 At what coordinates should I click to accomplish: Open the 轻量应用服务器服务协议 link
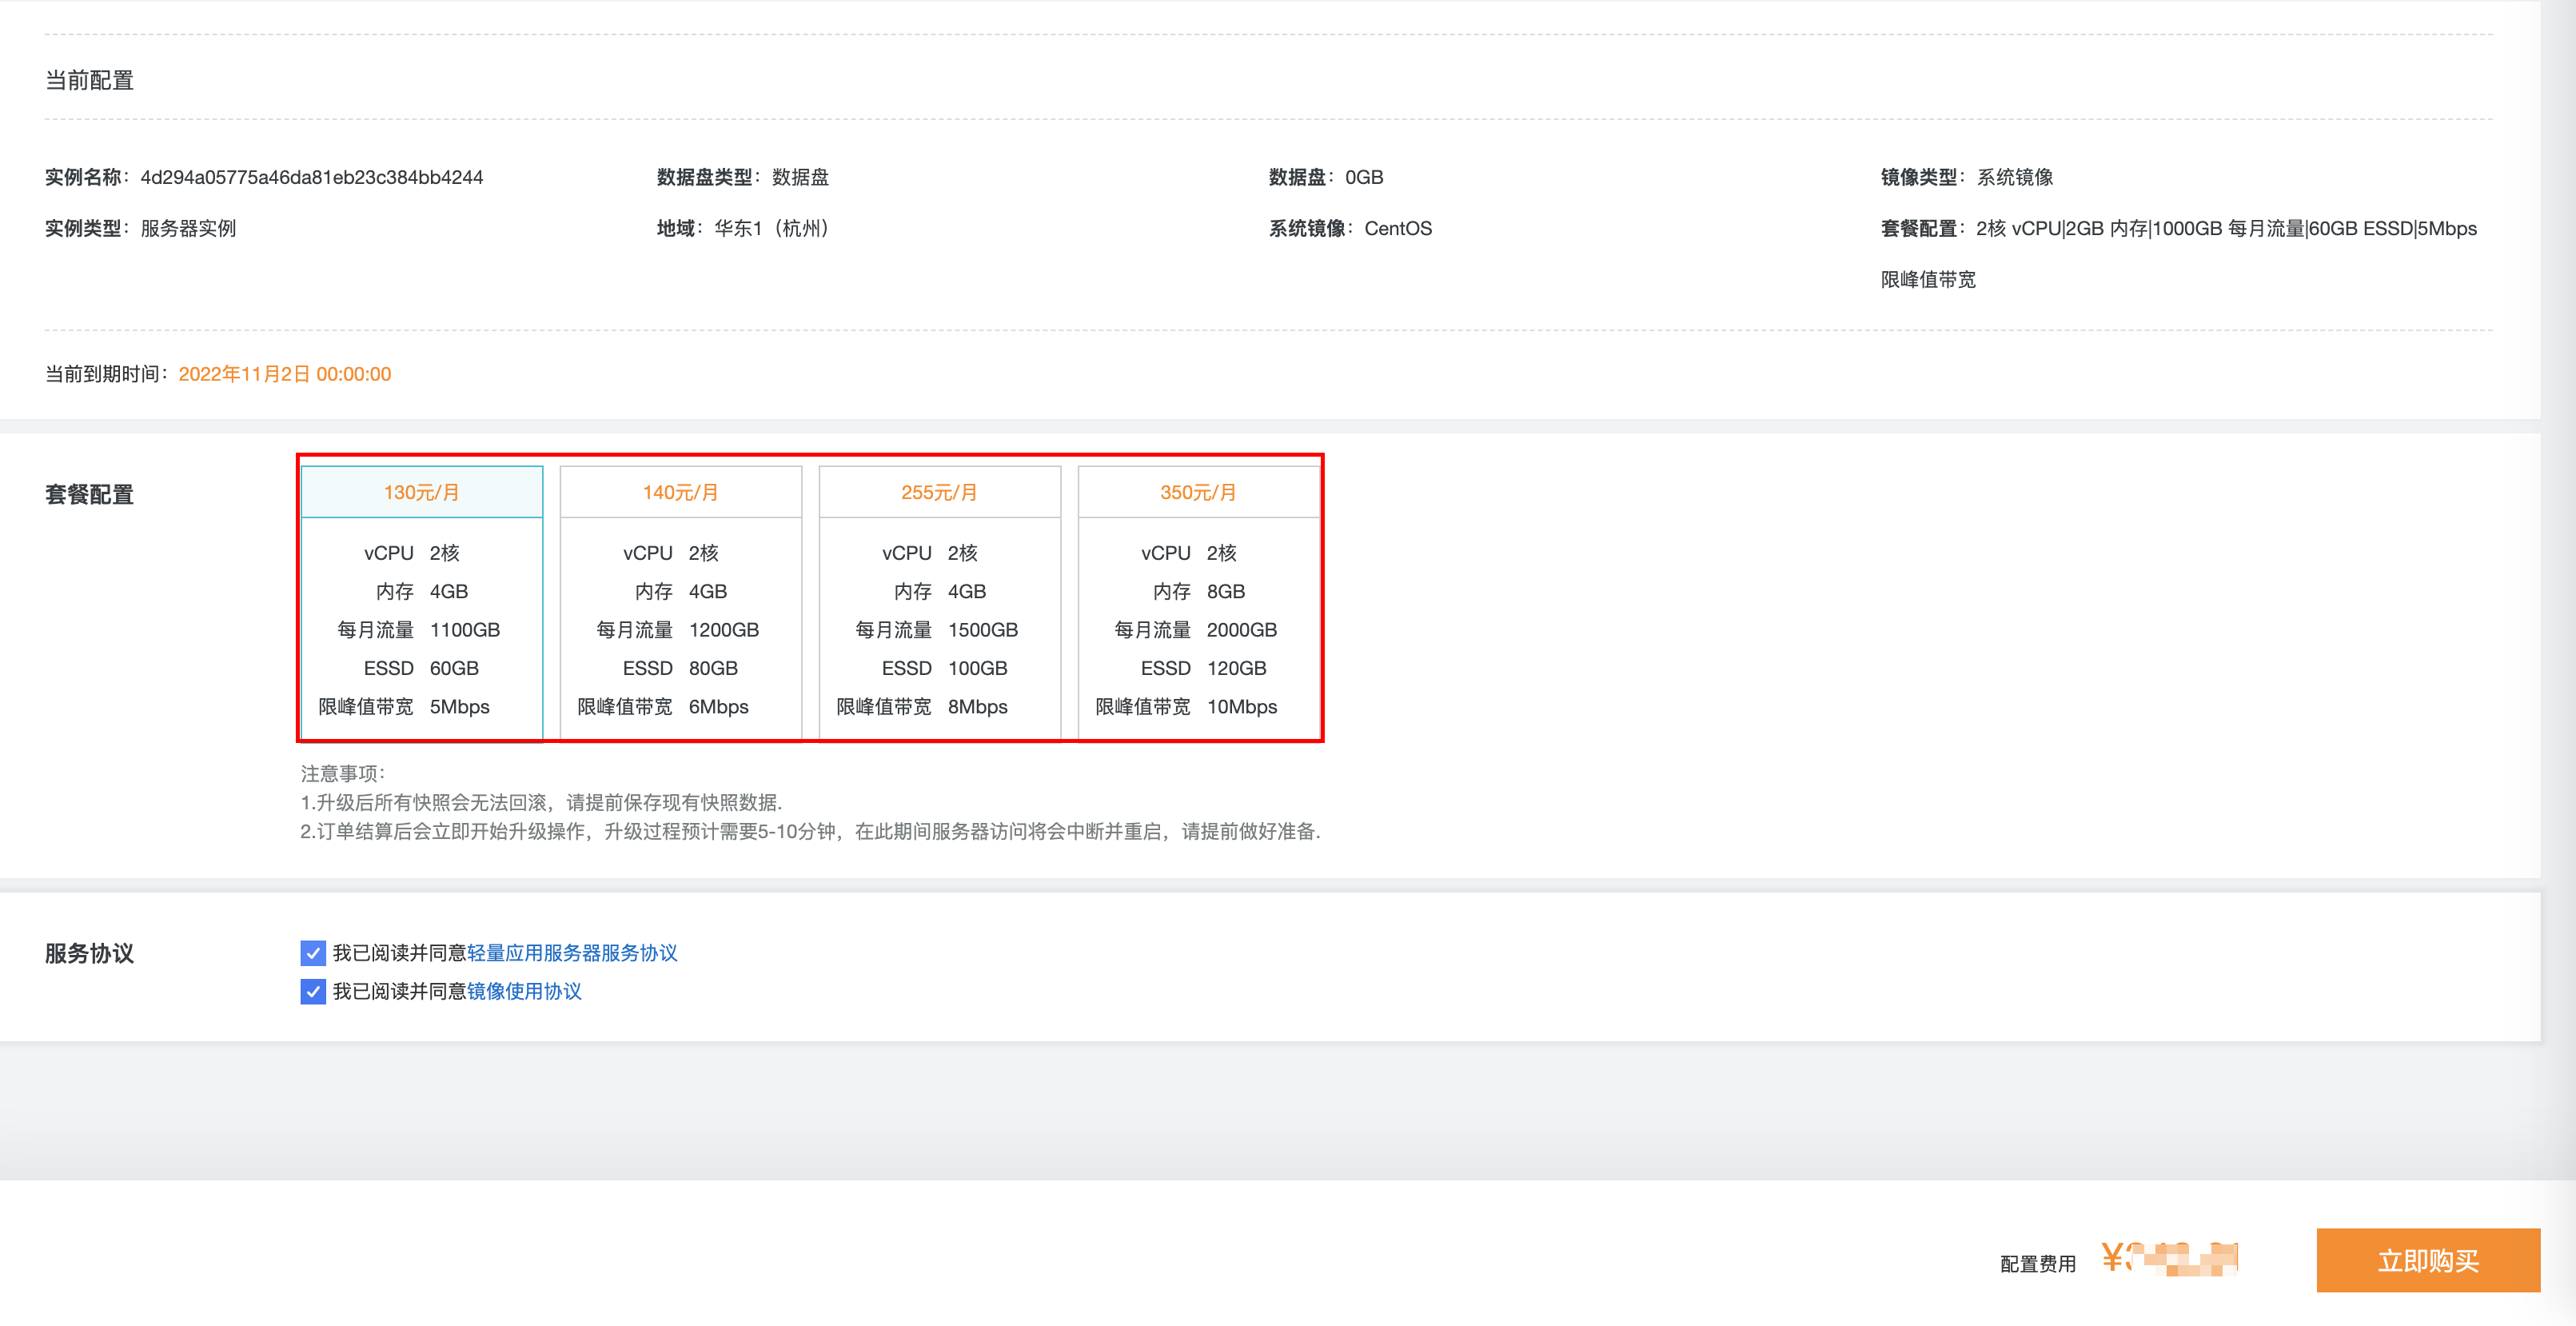572,953
